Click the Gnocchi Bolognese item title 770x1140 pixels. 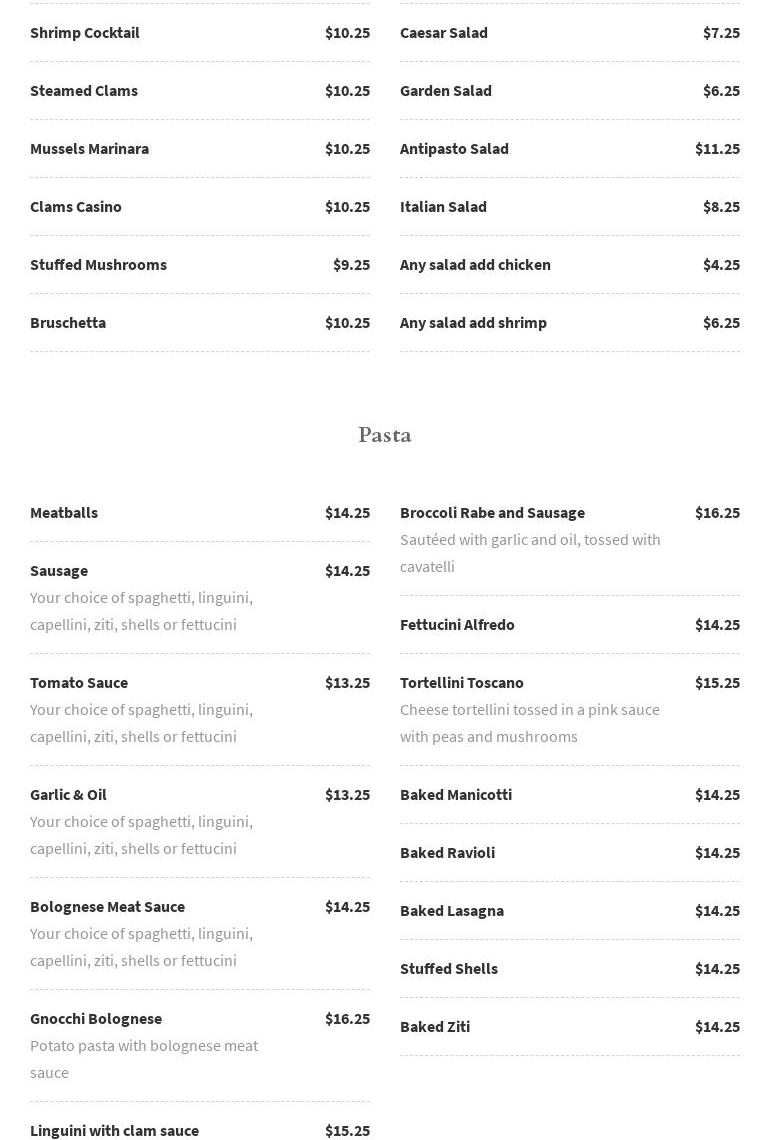pyautogui.click(x=96, y=1019)
